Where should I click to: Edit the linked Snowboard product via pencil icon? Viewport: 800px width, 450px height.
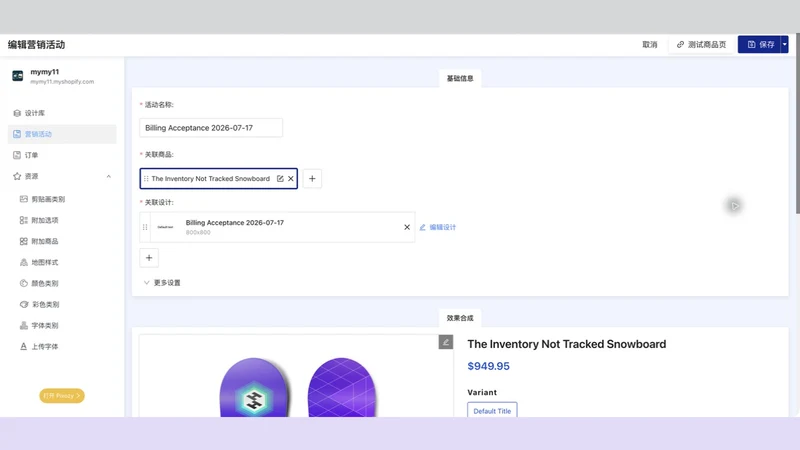click(x=280, y=179)
